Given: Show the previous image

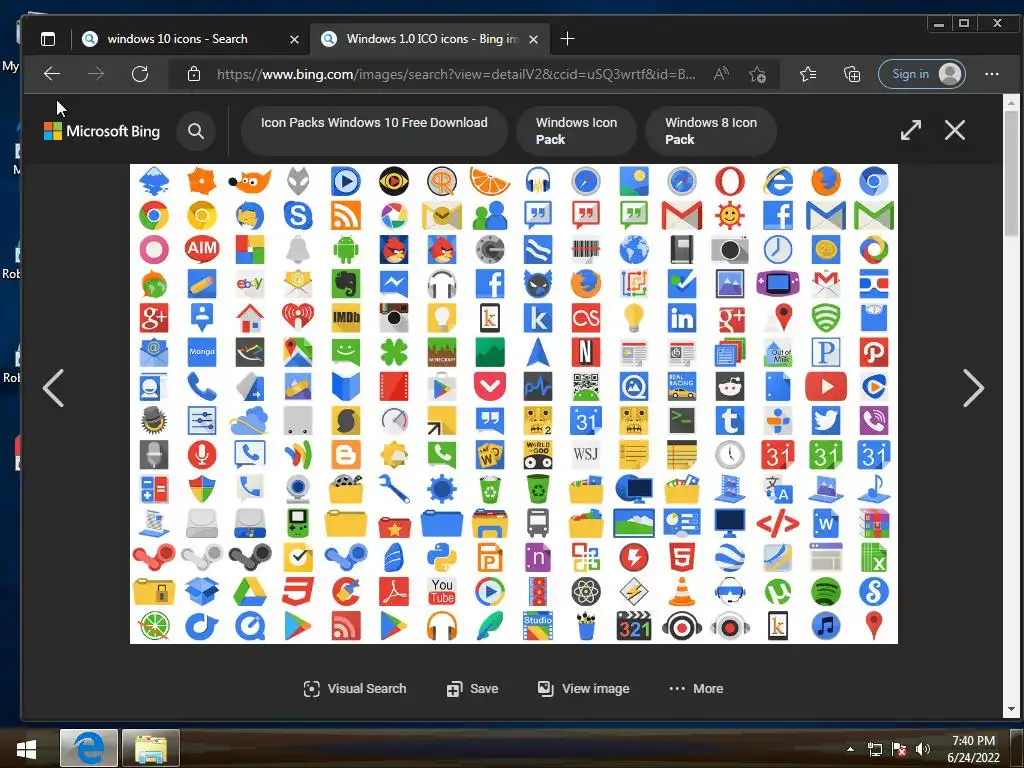Looking at the screenshot, I should (x=54, y=388).
